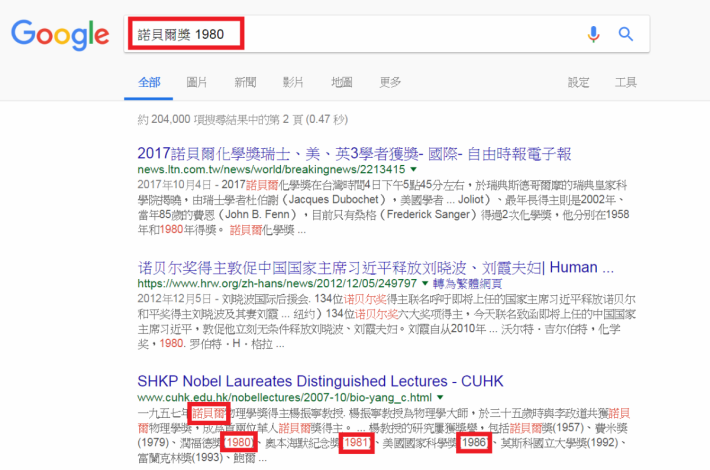710x470 pixels.
Task: Switch to the 影片 tab
Action: (293, 82)
